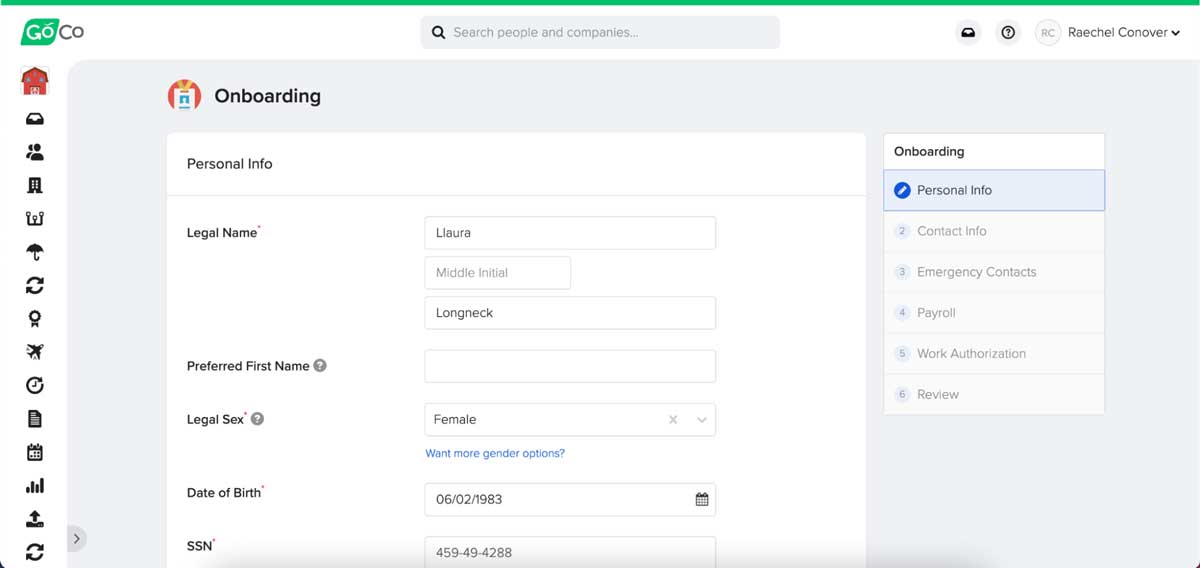Click the bottom sync arrows icon in sidebar
Screen dimensions: 1200x568
pos(35,552)
